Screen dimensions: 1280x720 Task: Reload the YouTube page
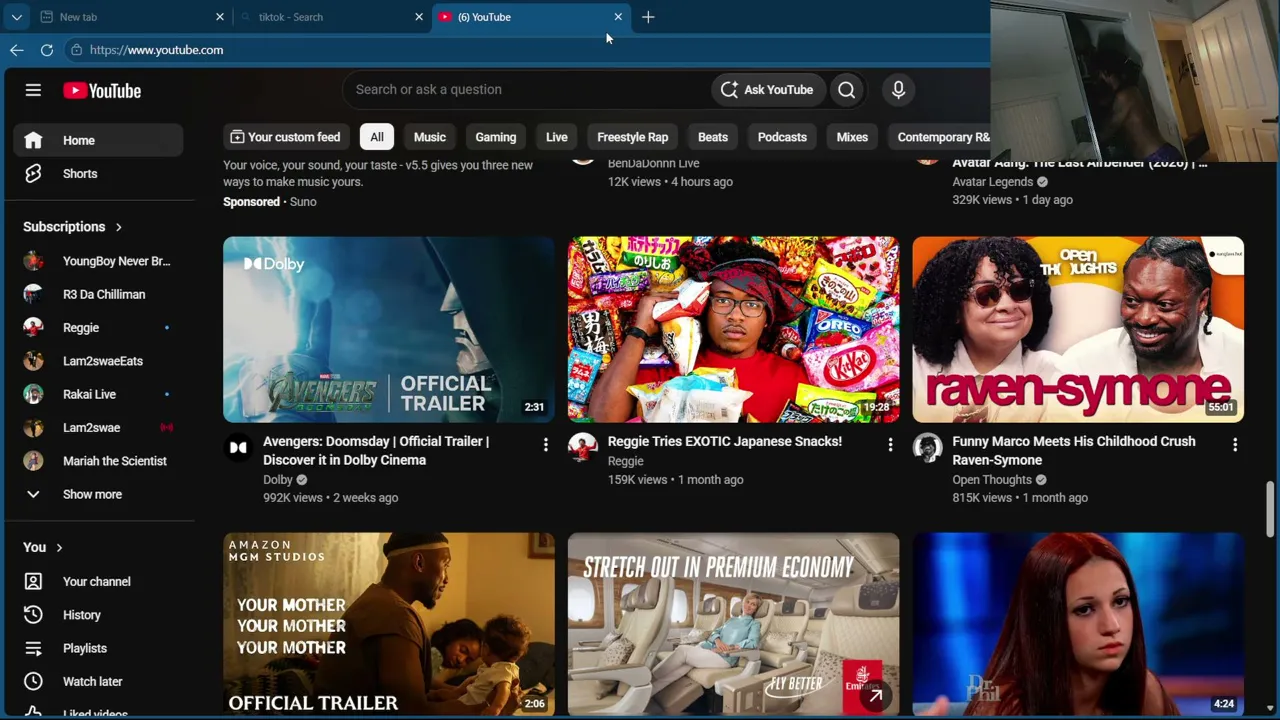pos(47,50)
